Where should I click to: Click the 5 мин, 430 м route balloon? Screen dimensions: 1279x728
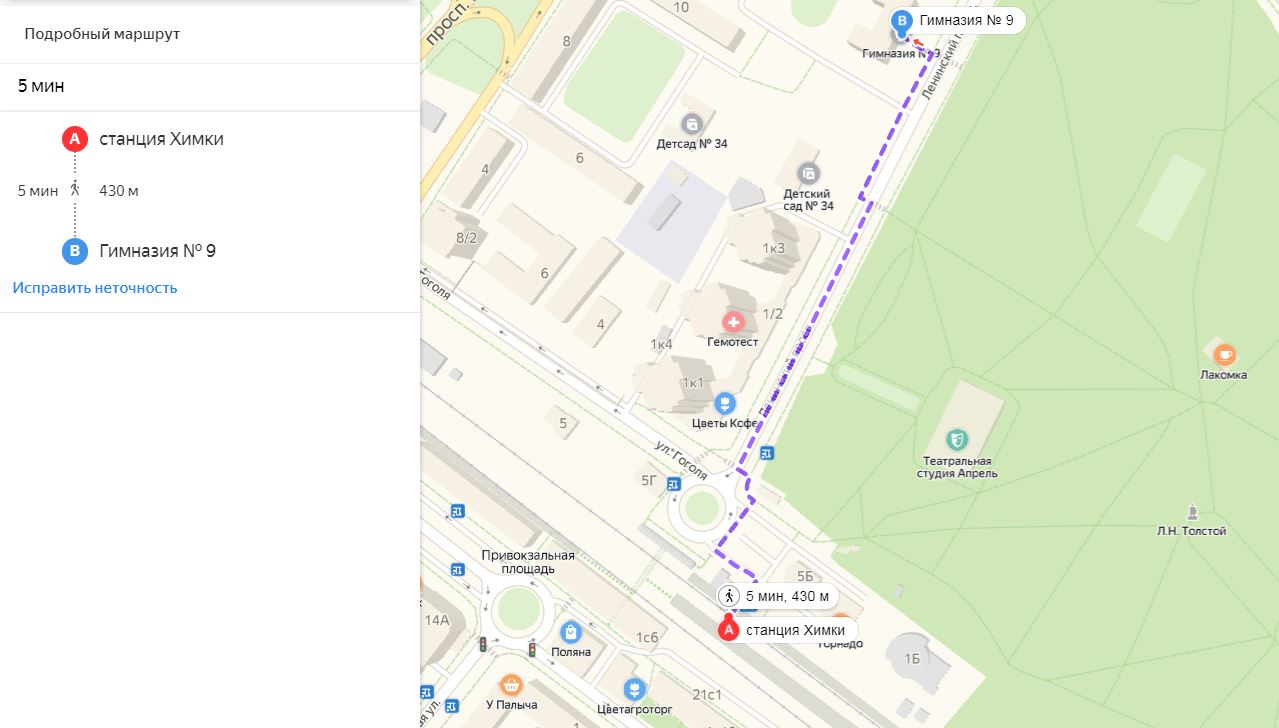click(777, 596)
